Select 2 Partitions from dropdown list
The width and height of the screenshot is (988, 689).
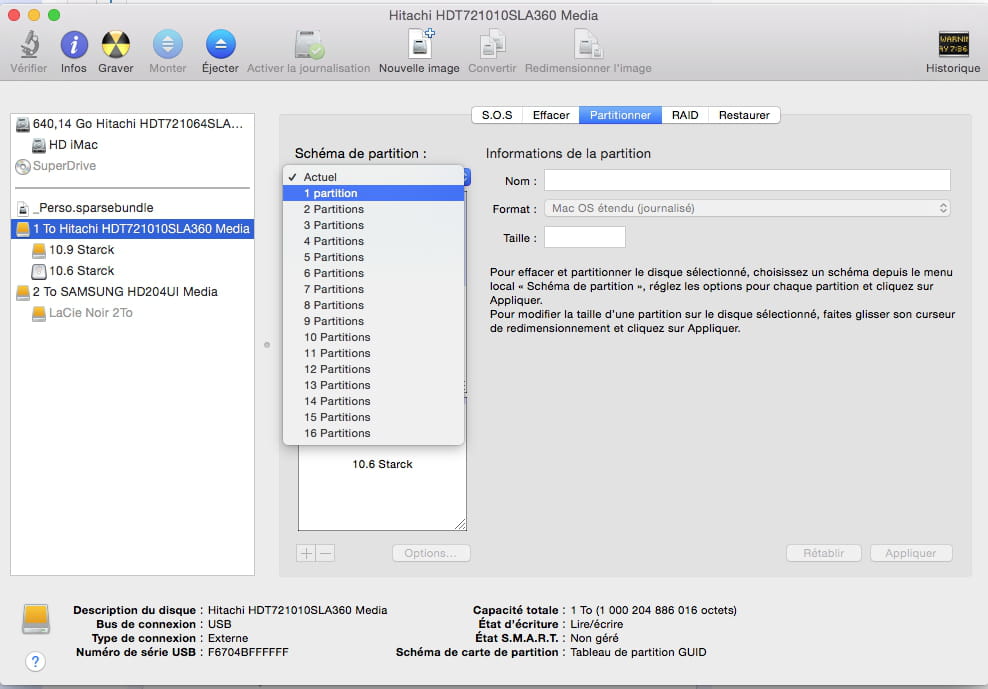point(334,209)
